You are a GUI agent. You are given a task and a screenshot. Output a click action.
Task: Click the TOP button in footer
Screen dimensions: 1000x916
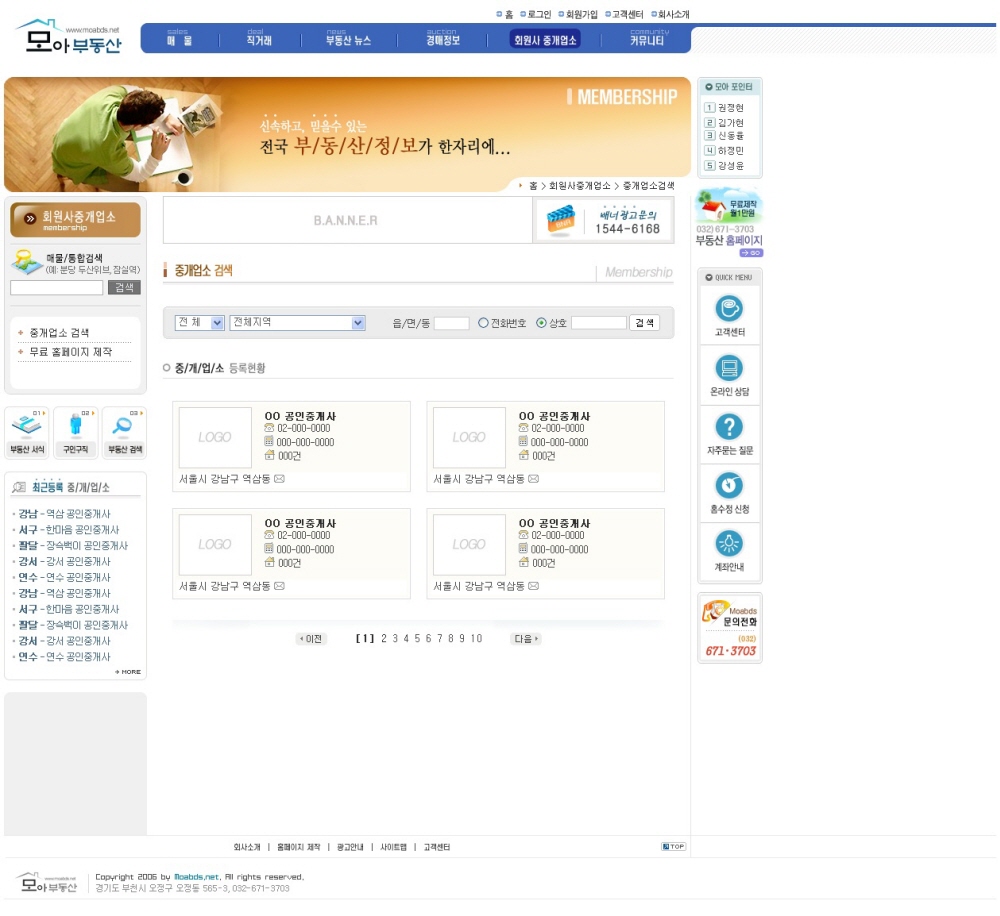coord(673,847)
